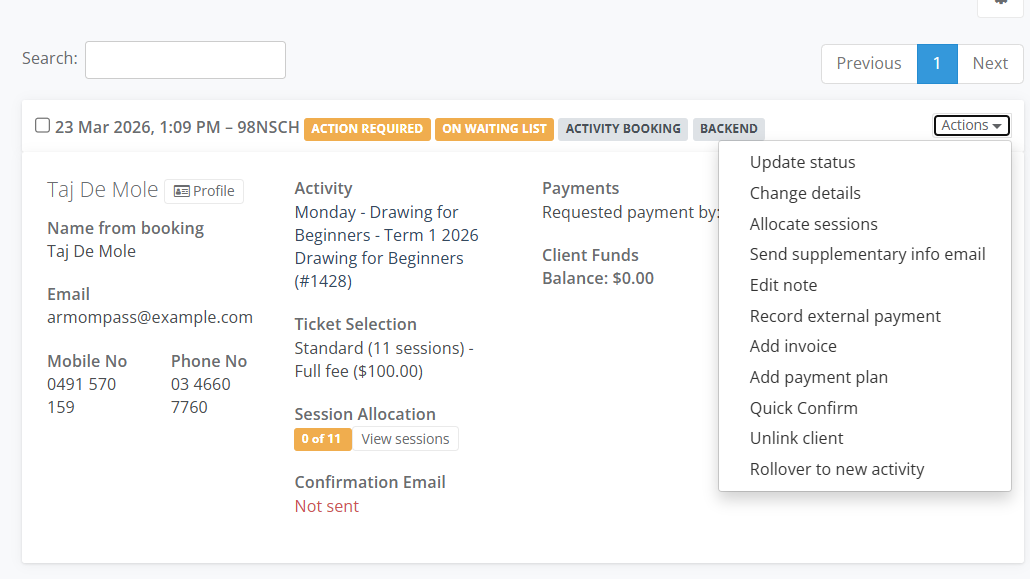Click the View sessions button
The image size is (1030, 579).
pos(405,439)
